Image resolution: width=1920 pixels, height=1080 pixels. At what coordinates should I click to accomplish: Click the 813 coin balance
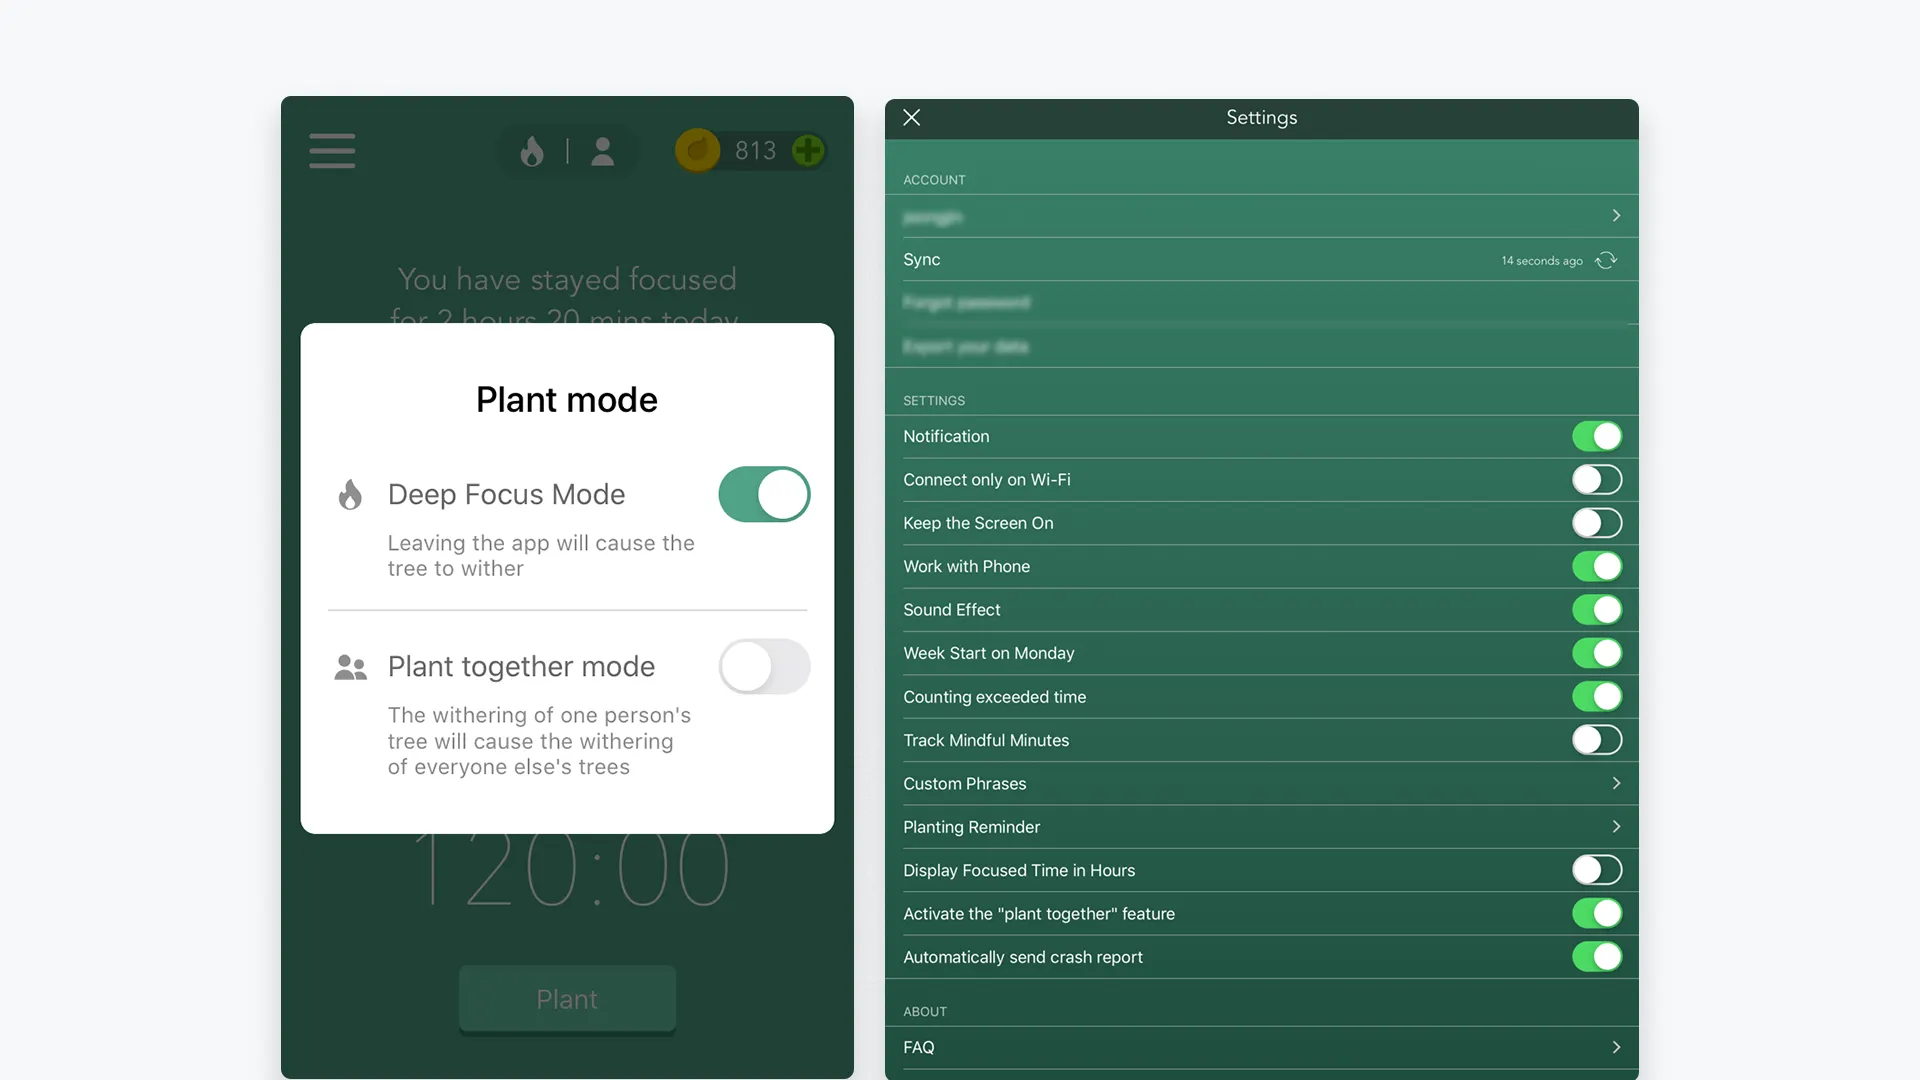pyautogui.click(x=755, y=151)
